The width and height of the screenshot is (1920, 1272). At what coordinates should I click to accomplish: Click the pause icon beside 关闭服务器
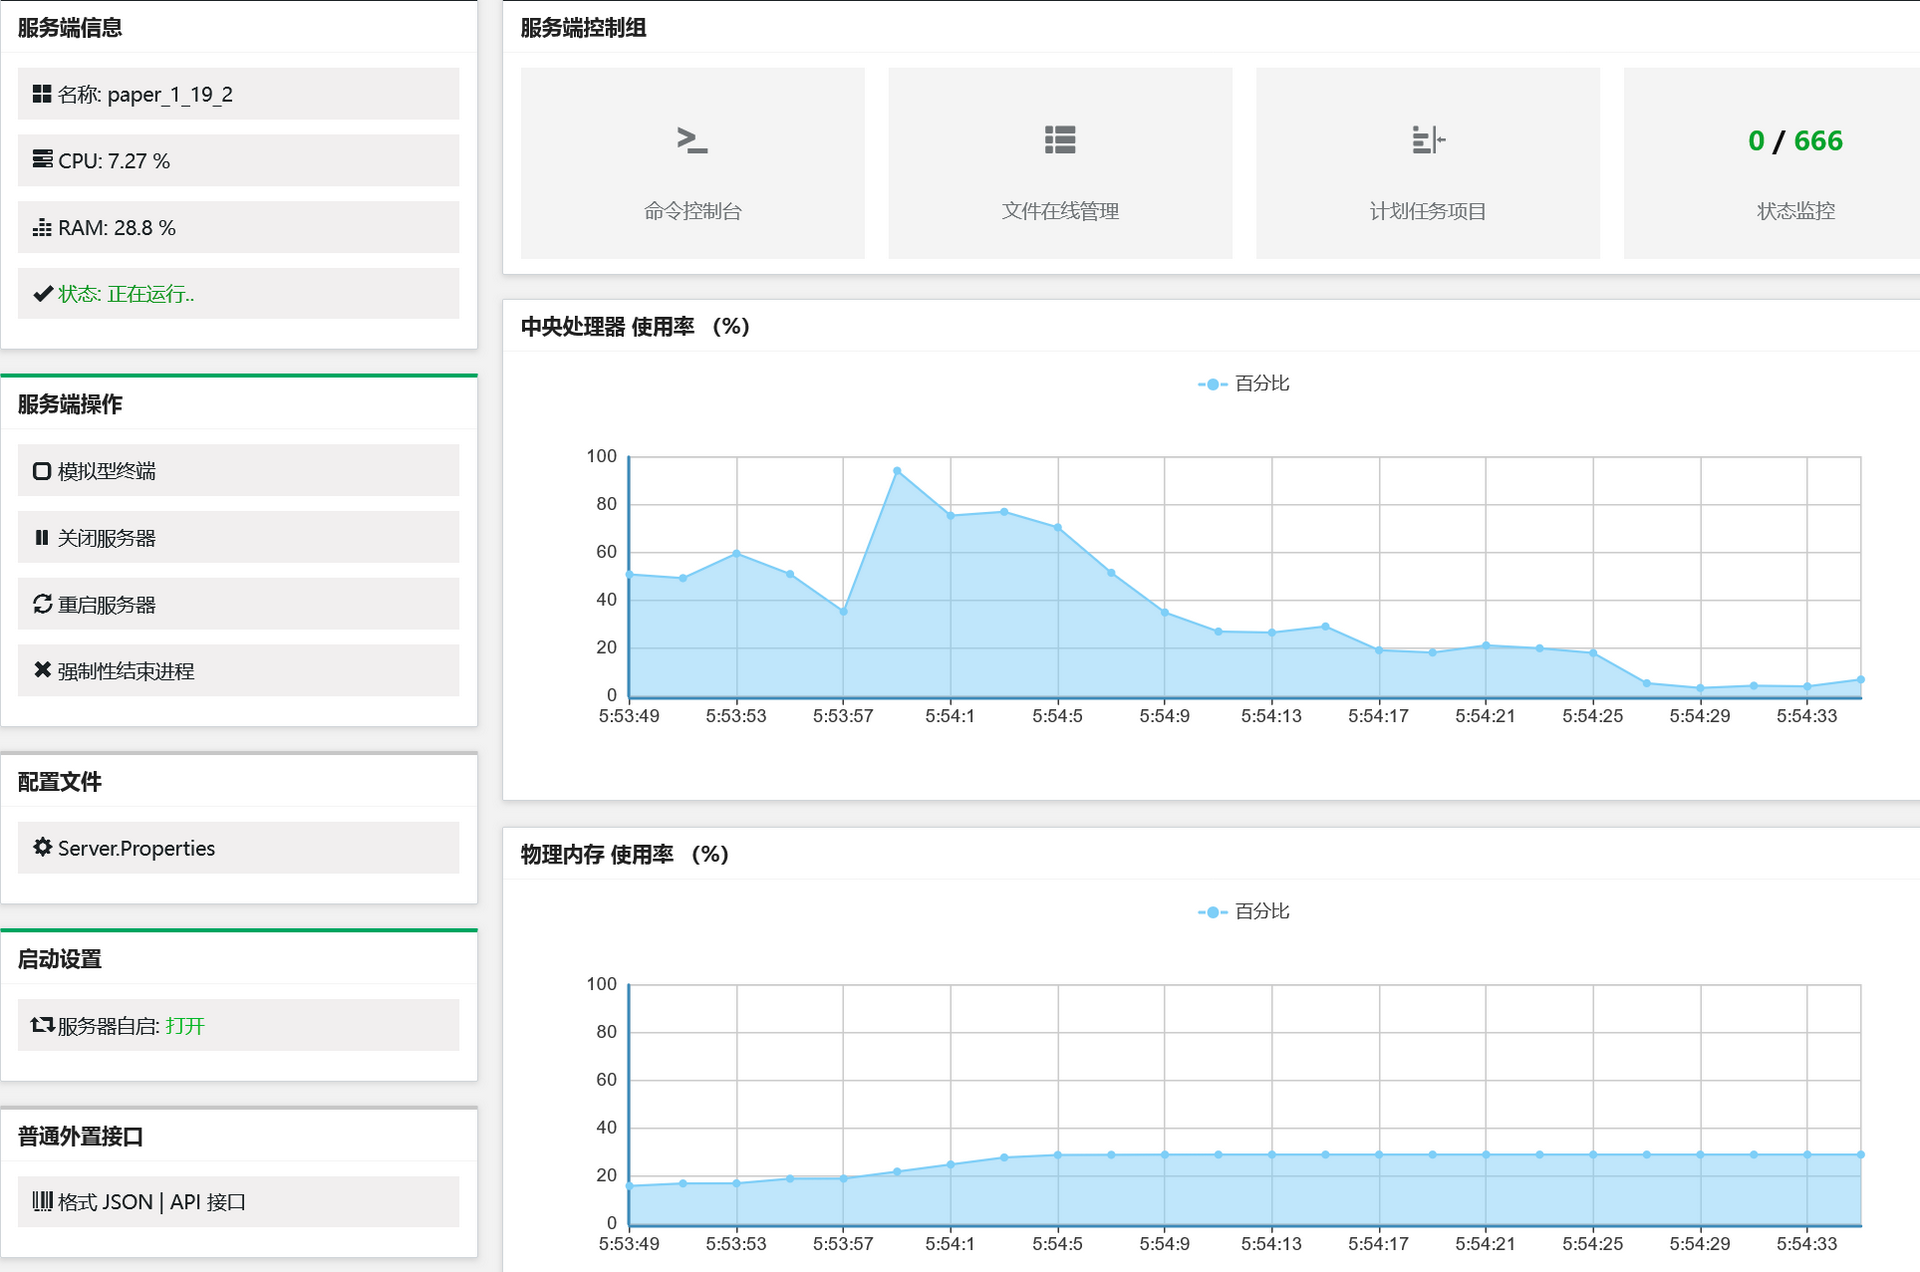[42, 538]
